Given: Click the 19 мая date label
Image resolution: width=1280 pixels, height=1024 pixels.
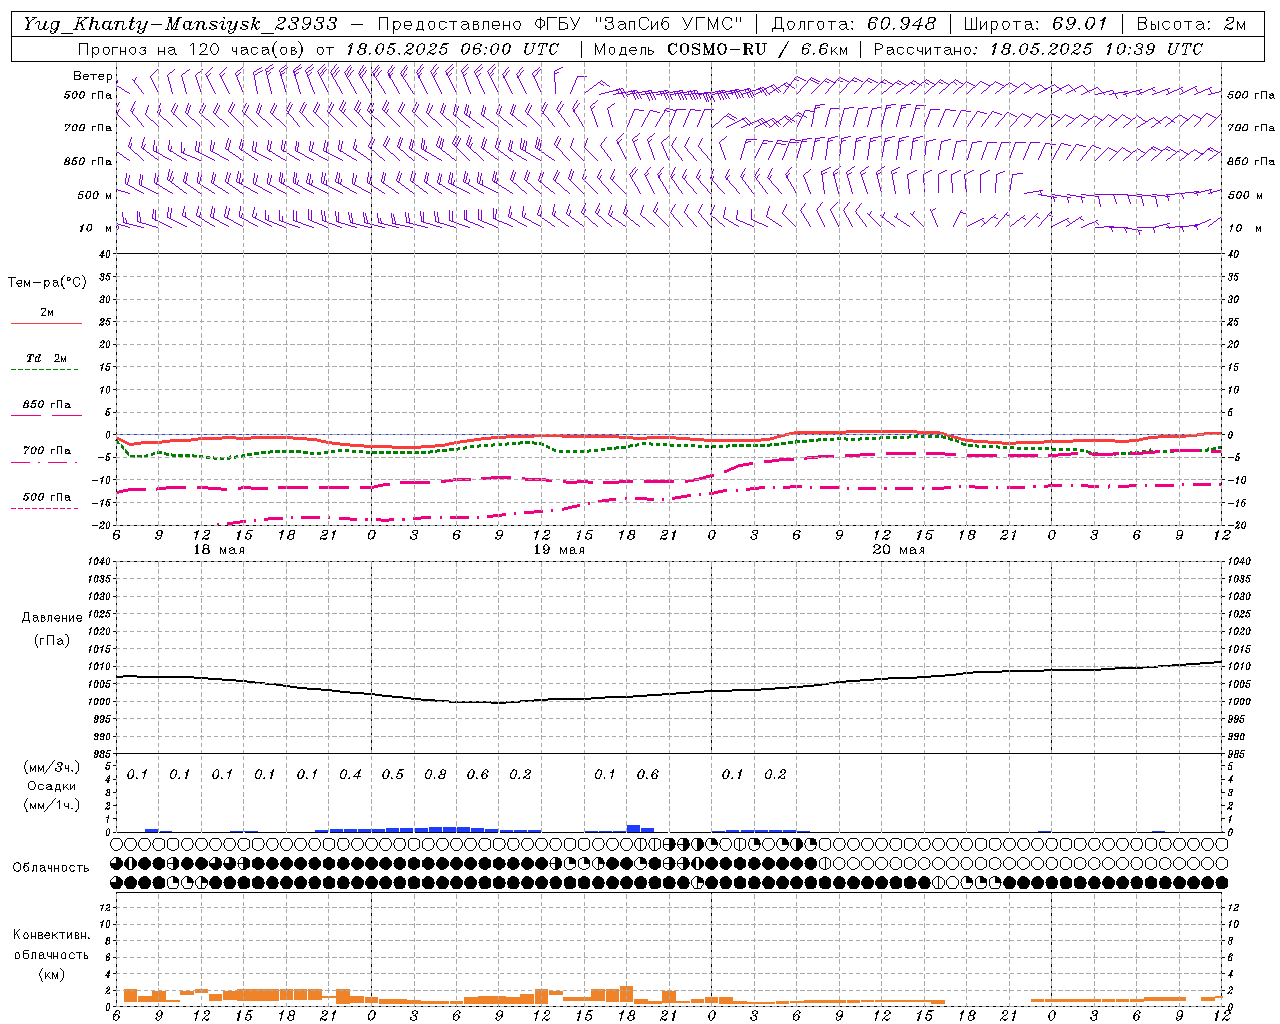Looking at the screenshot, I should (559, 550).
